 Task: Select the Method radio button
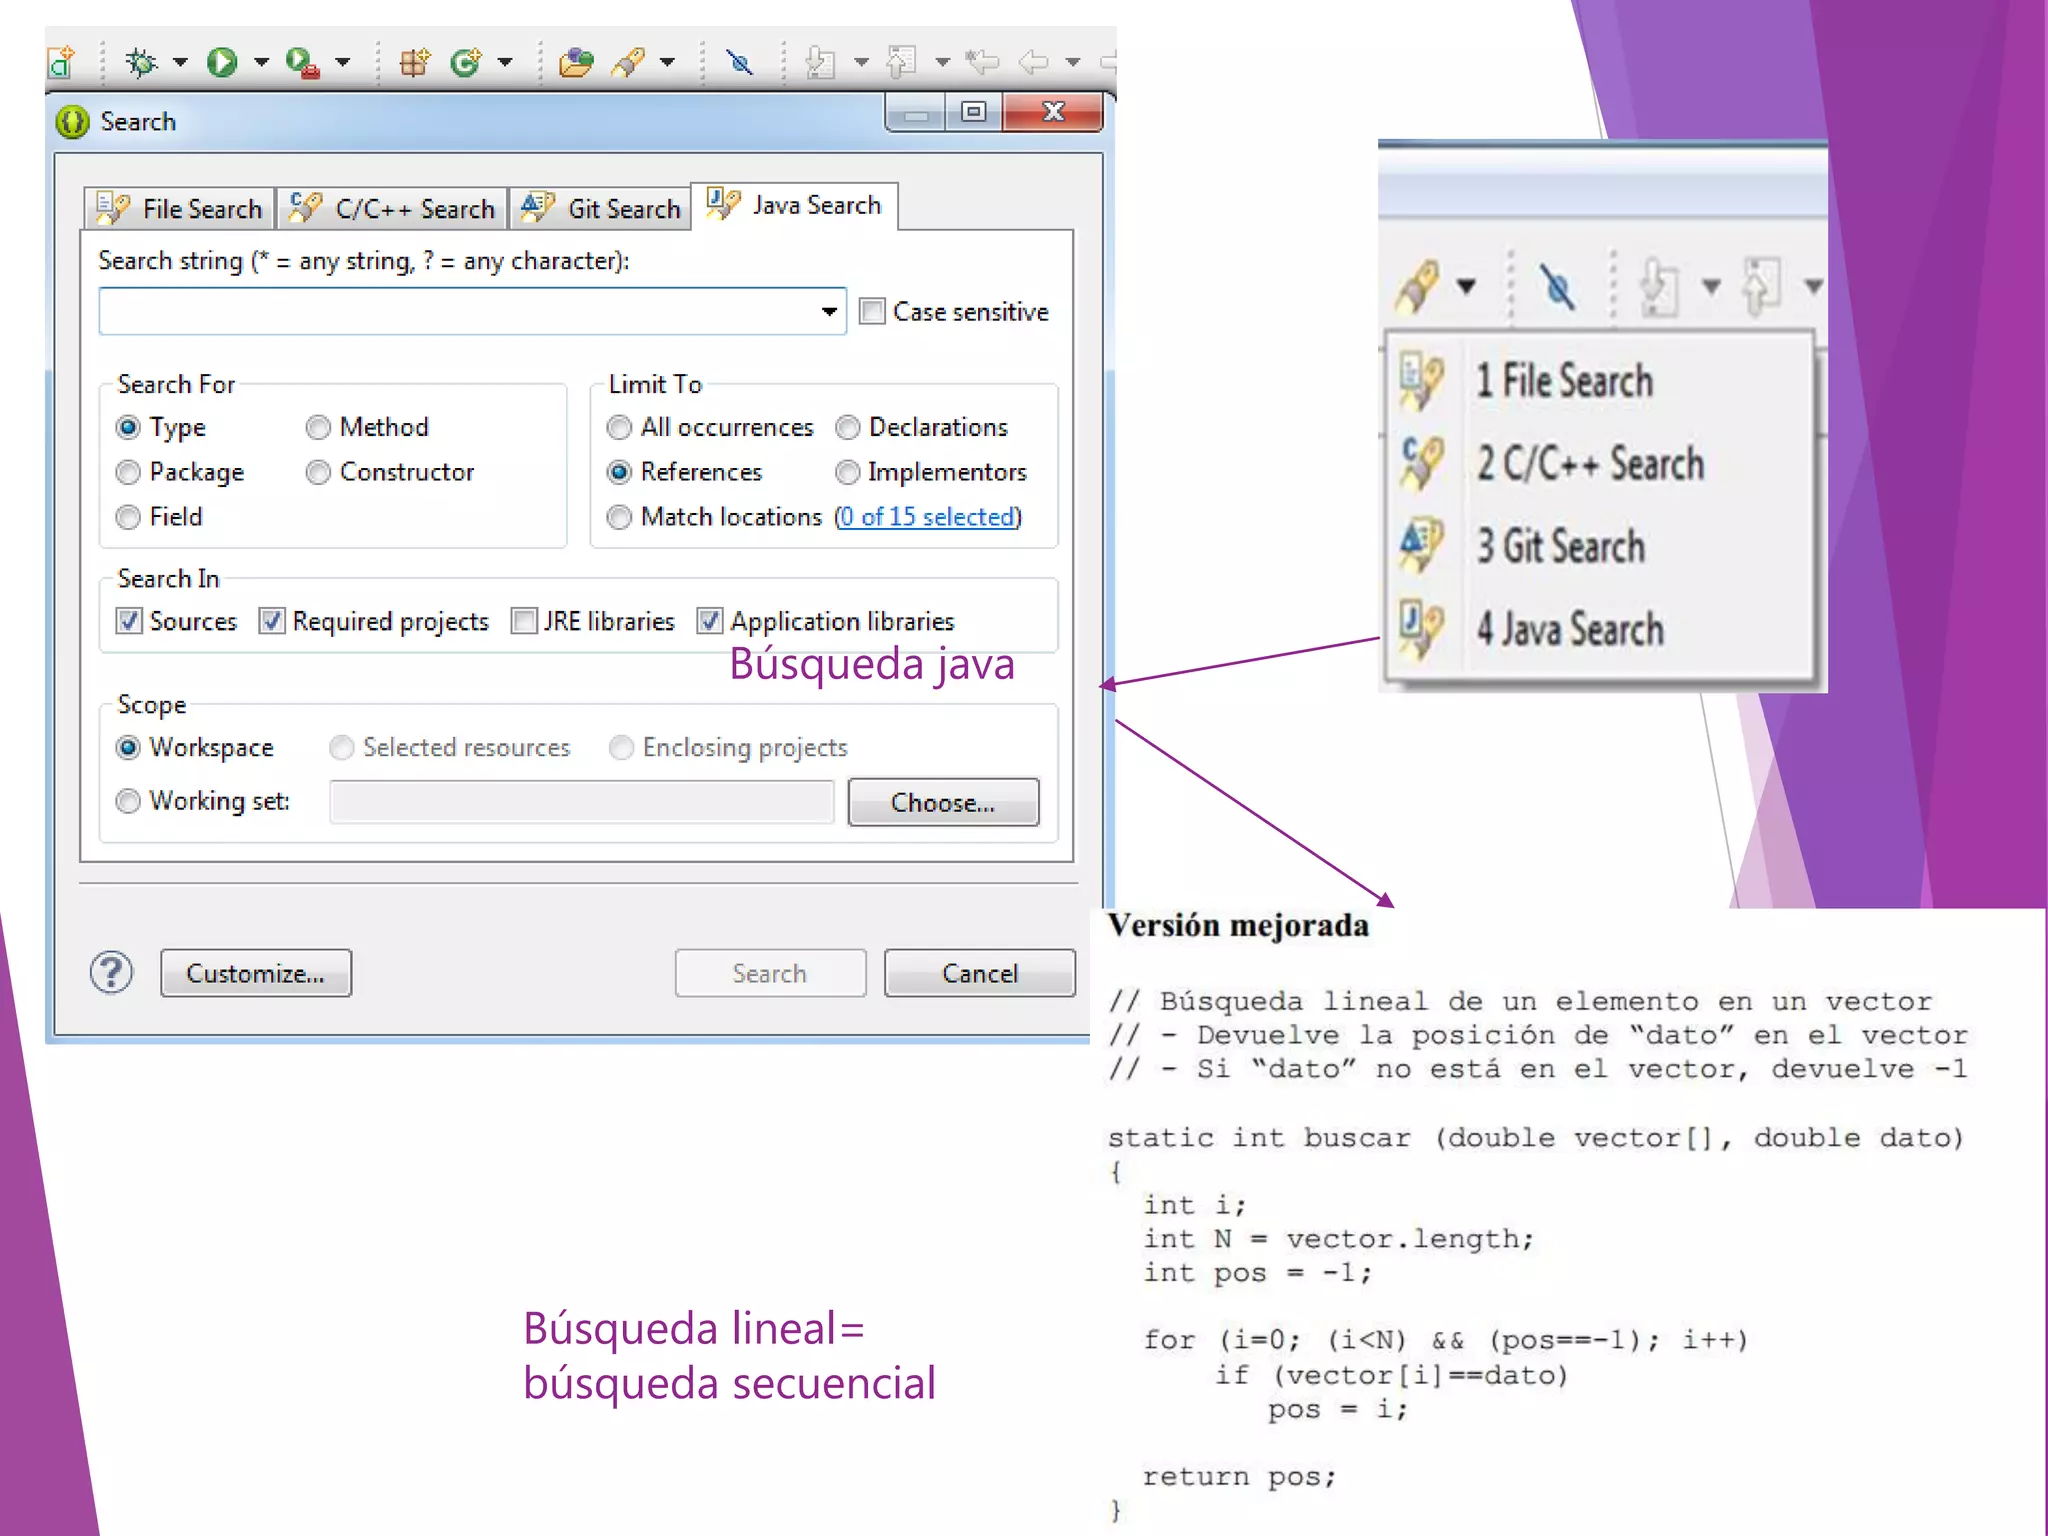coord(318,427)
